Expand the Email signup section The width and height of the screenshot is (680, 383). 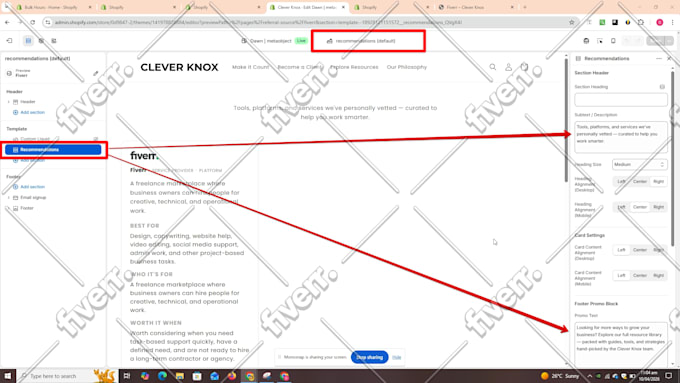click(8, 197)
